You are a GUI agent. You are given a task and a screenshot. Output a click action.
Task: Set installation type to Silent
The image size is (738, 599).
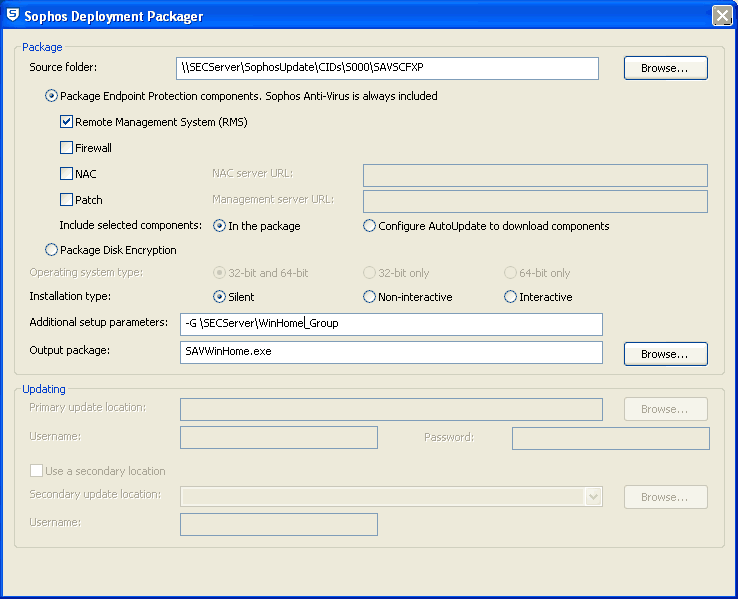(219, 296)
